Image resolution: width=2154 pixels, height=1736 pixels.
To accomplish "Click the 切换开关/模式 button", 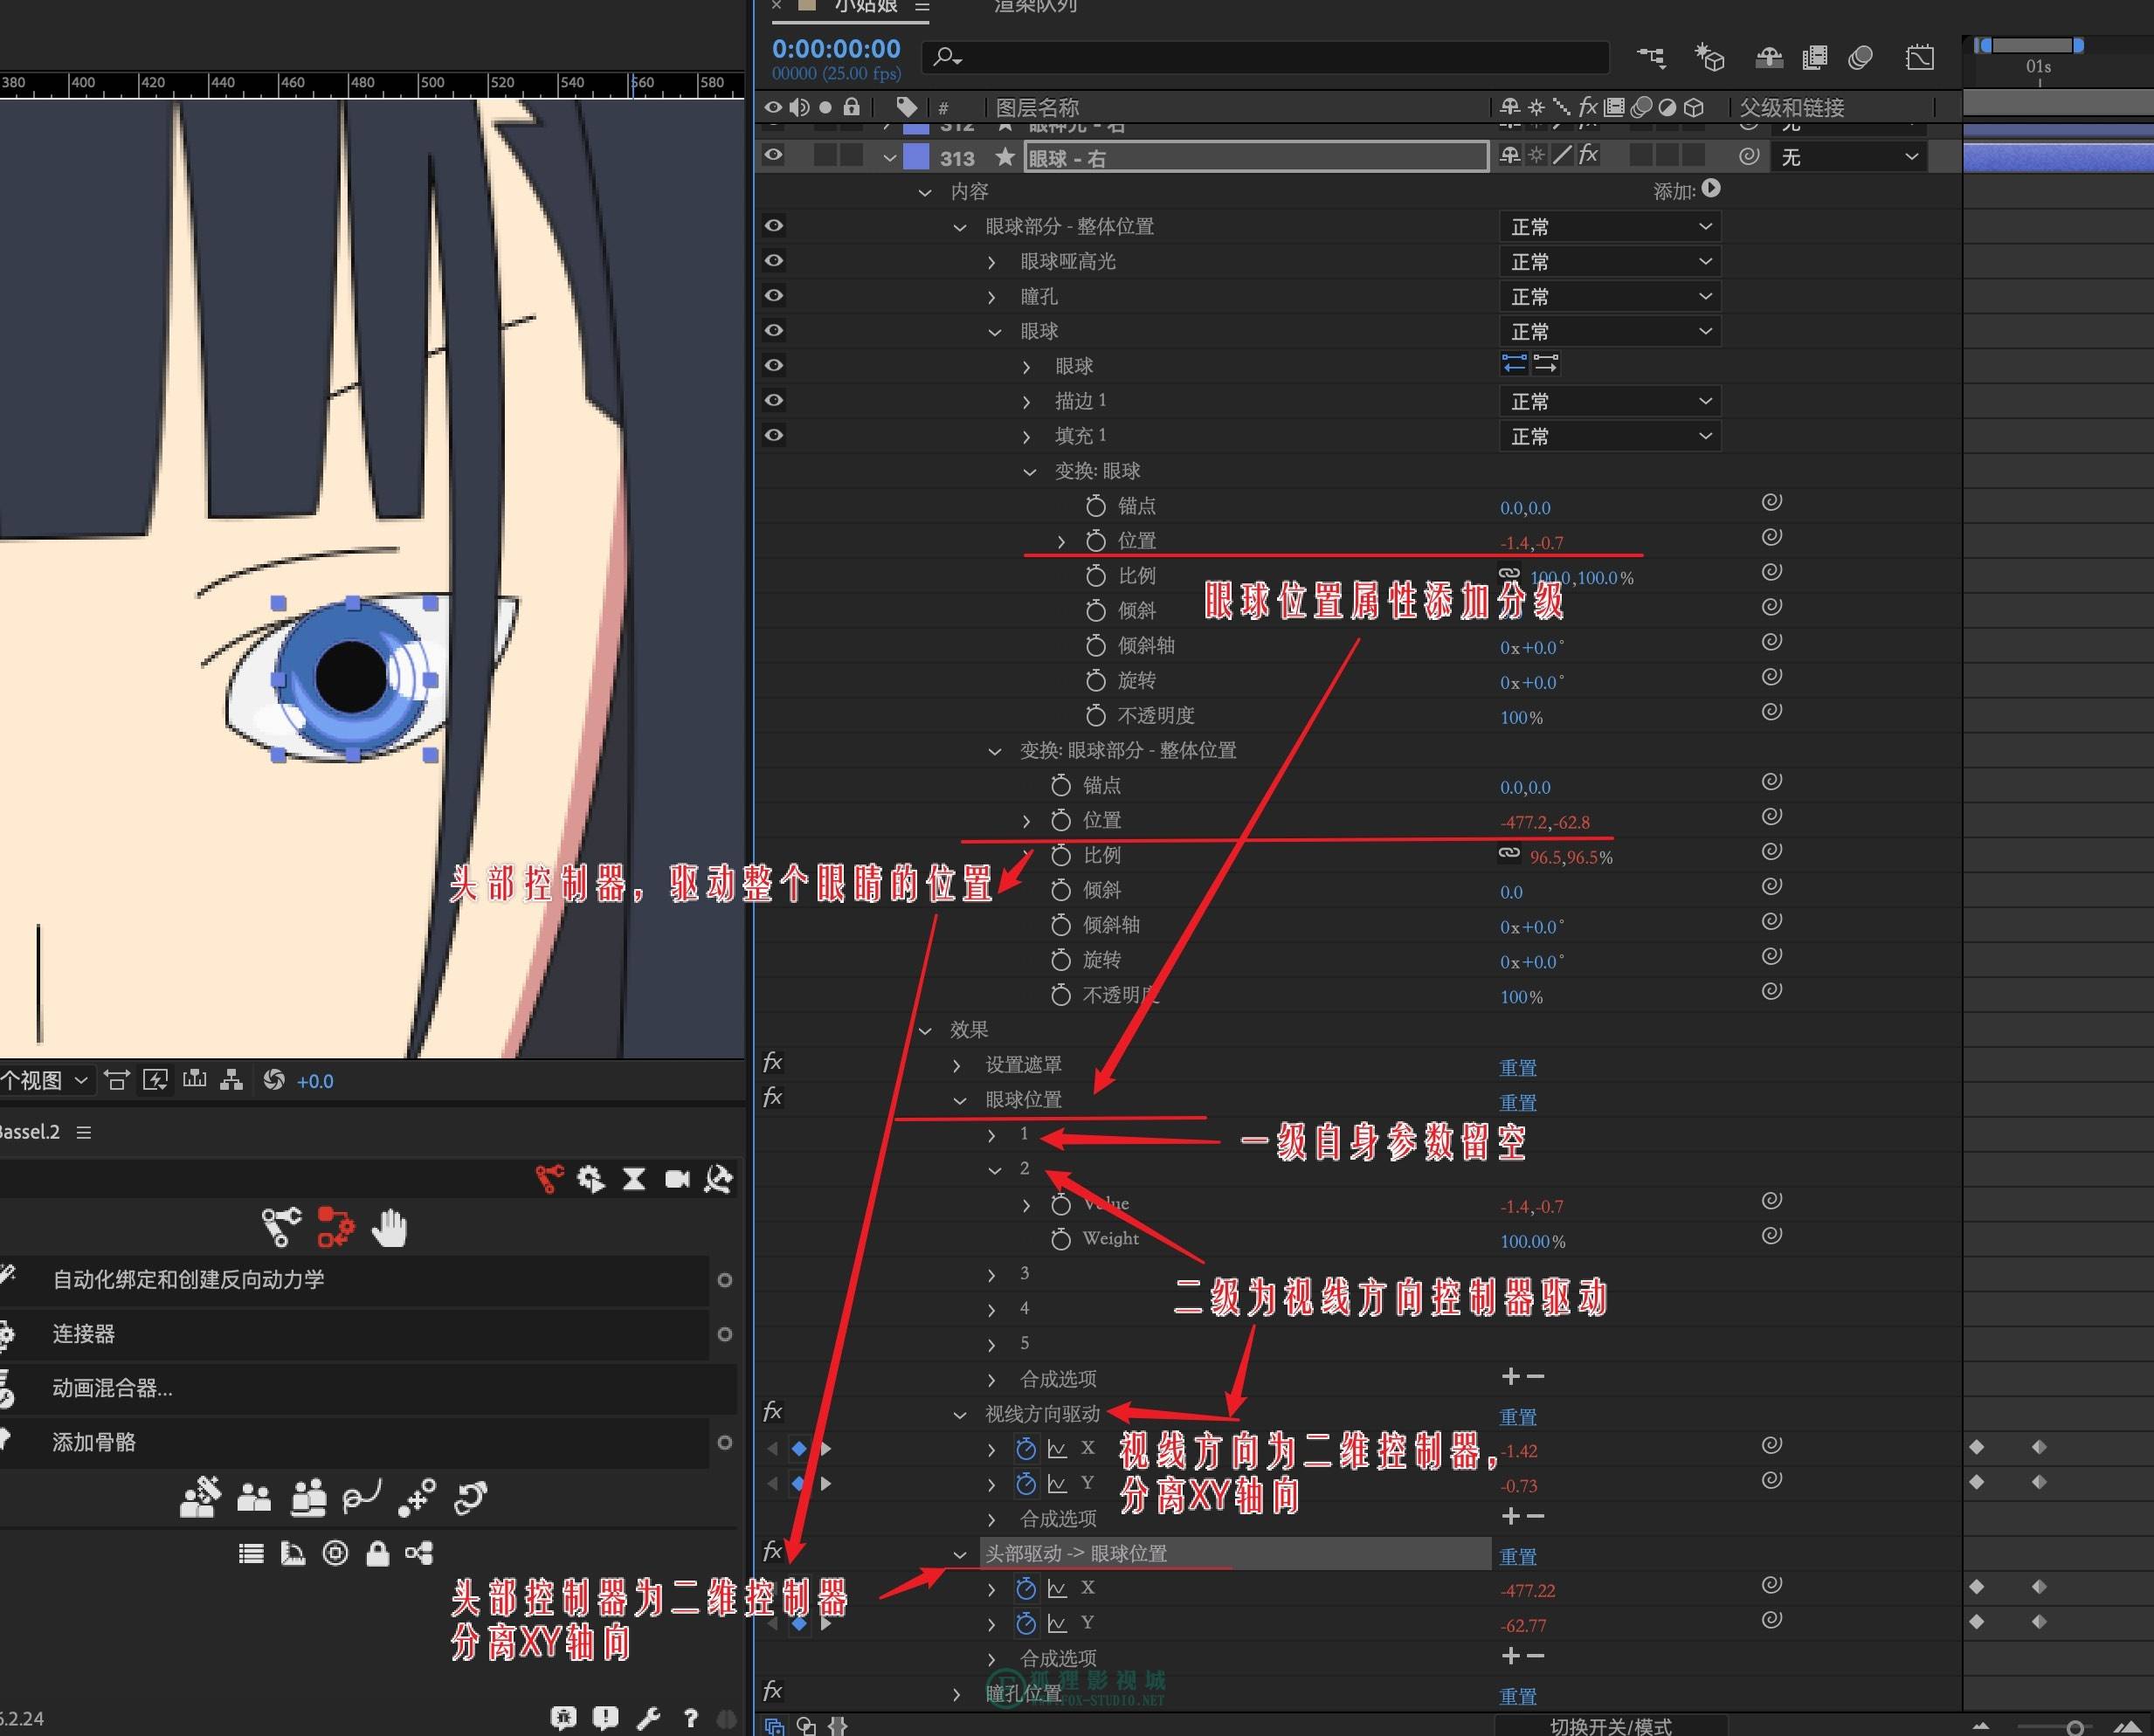I will pos(1610,1726).
